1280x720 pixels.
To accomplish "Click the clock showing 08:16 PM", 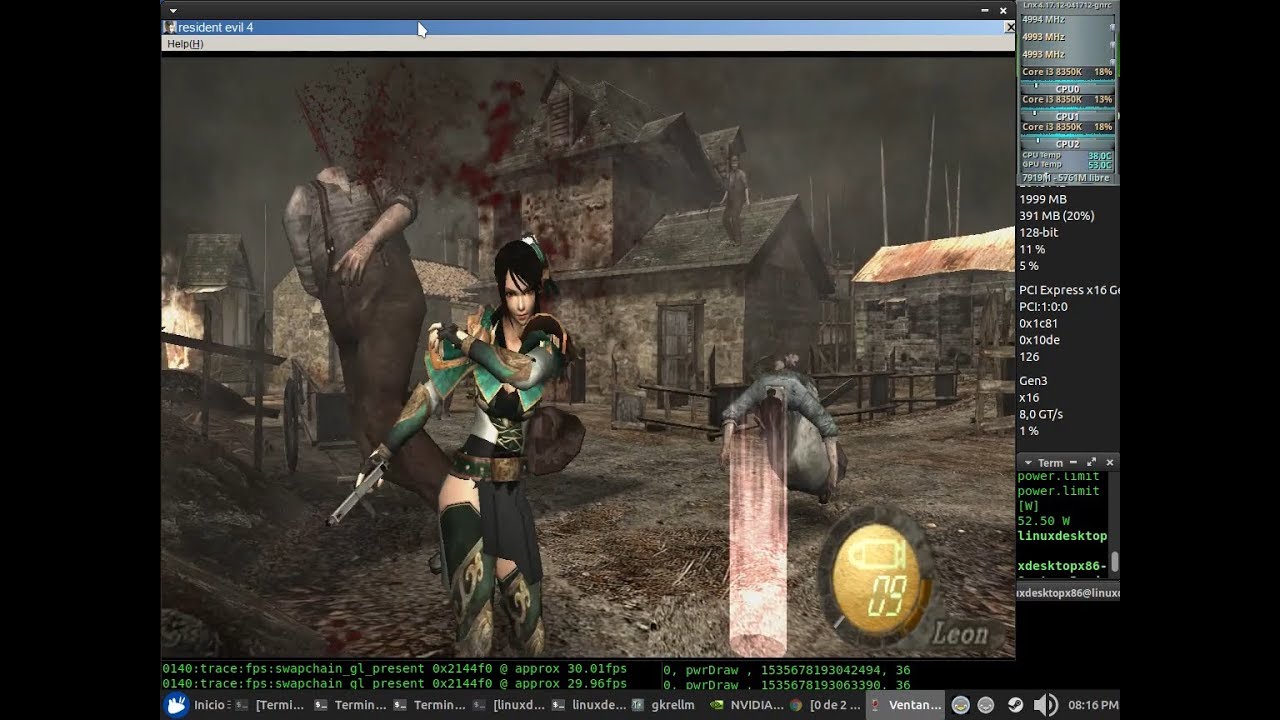I will tap(1093, 705).
